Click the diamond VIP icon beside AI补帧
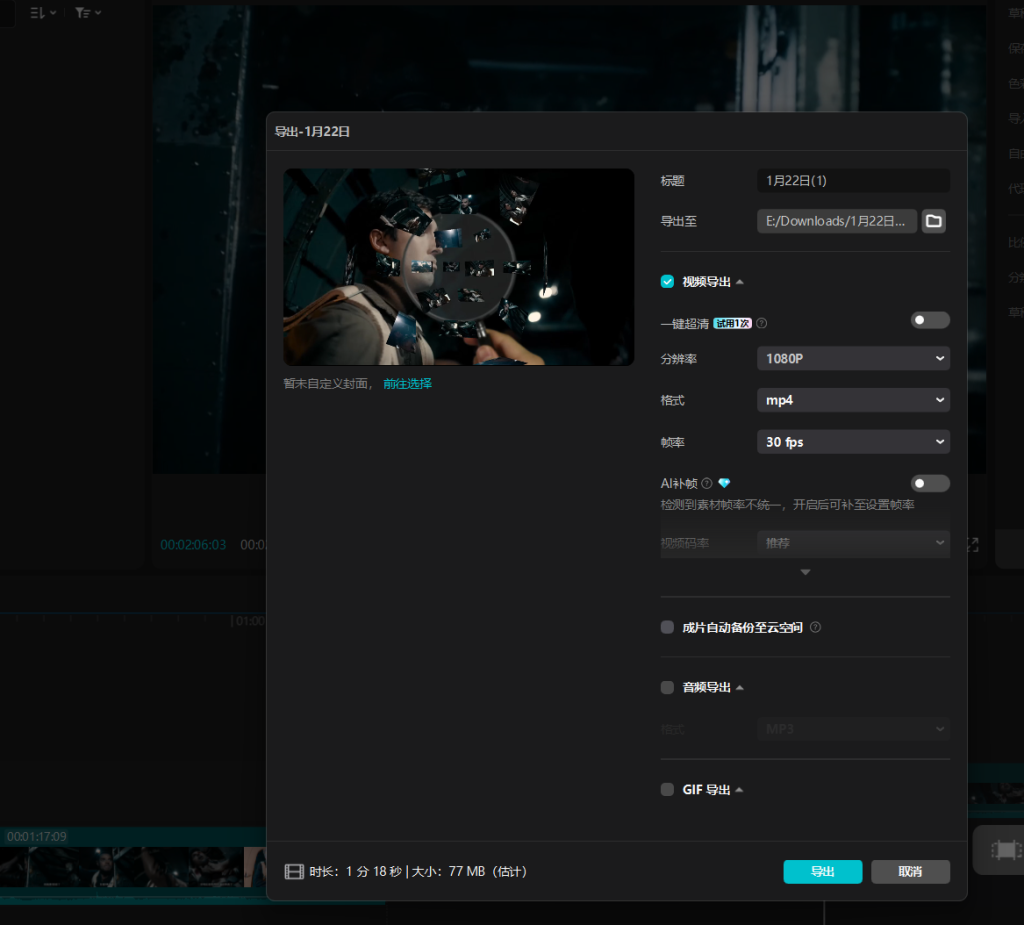The width and height of the screenshot is (1024, 925). pos(724,483)
